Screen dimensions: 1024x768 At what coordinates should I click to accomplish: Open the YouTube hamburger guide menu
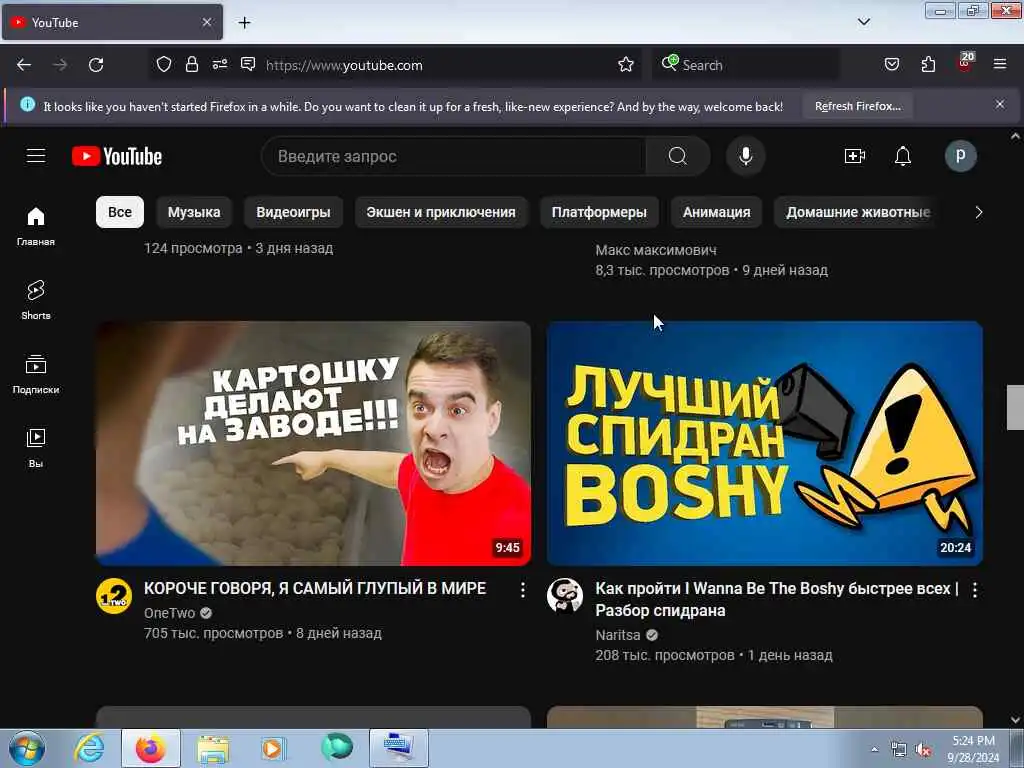coord(36,156)
